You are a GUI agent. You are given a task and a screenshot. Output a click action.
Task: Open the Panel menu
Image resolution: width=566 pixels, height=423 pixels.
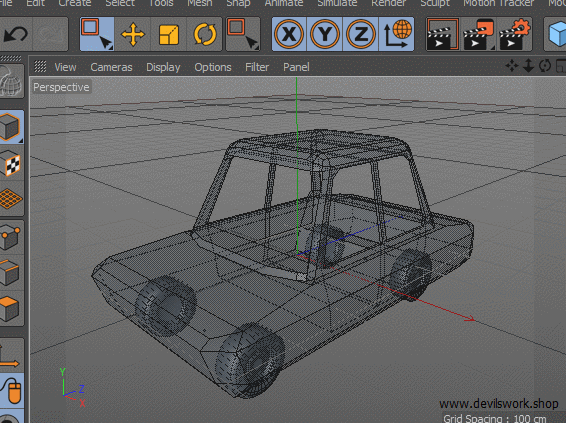coord(296,67)
